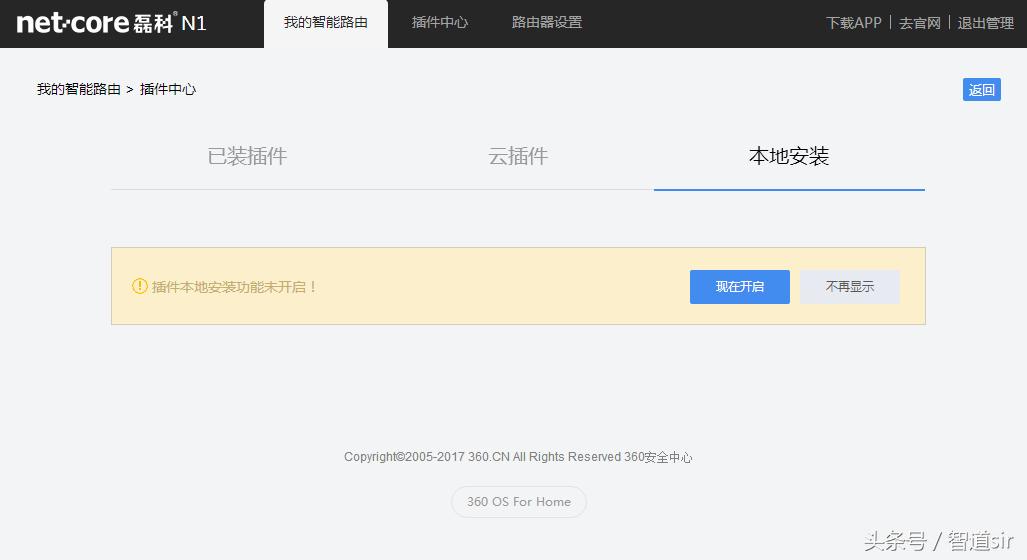The image size is (1027, 560).
Task: Click breadcrumb 插件中心
Action: (168, 89)
